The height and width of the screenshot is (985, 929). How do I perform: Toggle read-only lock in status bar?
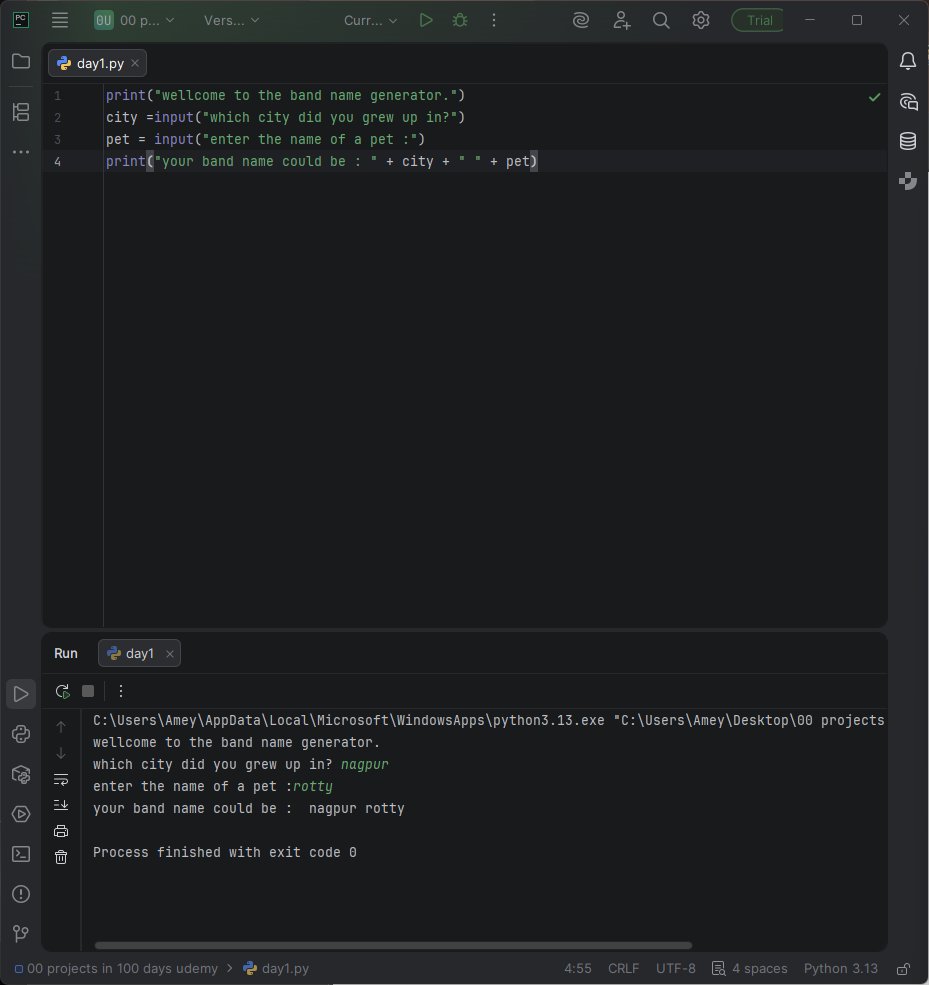(903, 969)
